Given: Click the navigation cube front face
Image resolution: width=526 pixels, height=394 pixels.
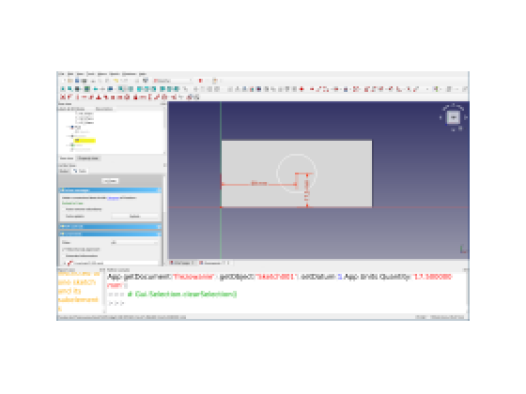Looking at the screenshot, I should click(x=453, y=117).
